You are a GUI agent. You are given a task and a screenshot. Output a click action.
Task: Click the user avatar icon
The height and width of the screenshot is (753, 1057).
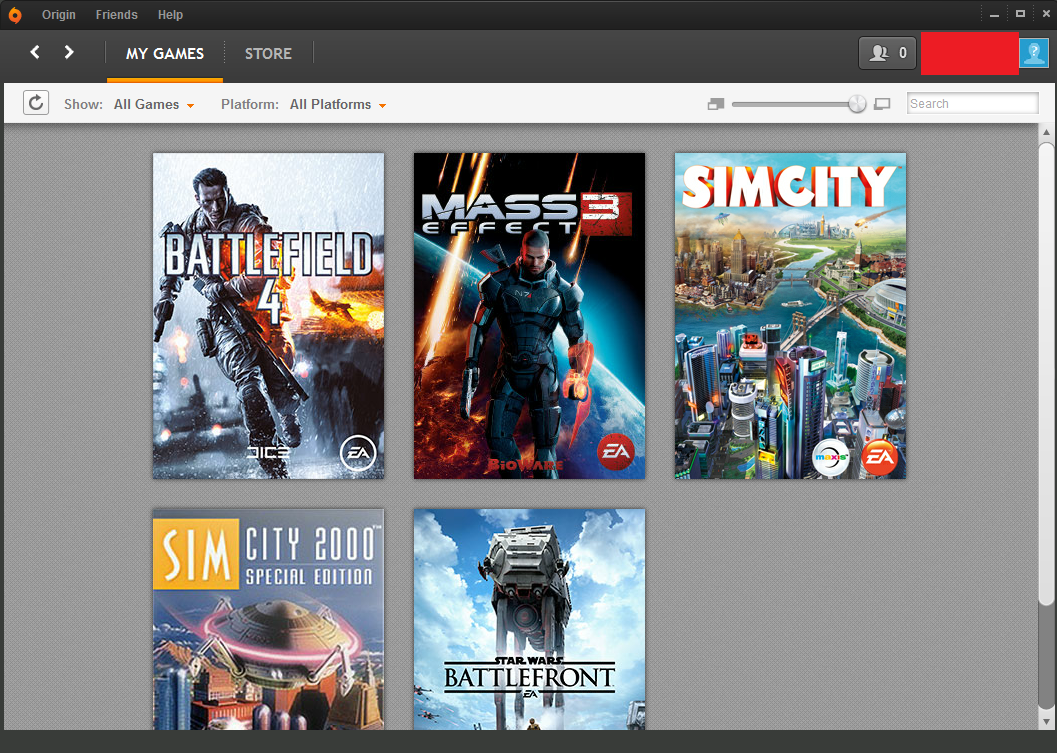tap(1033, 53)
